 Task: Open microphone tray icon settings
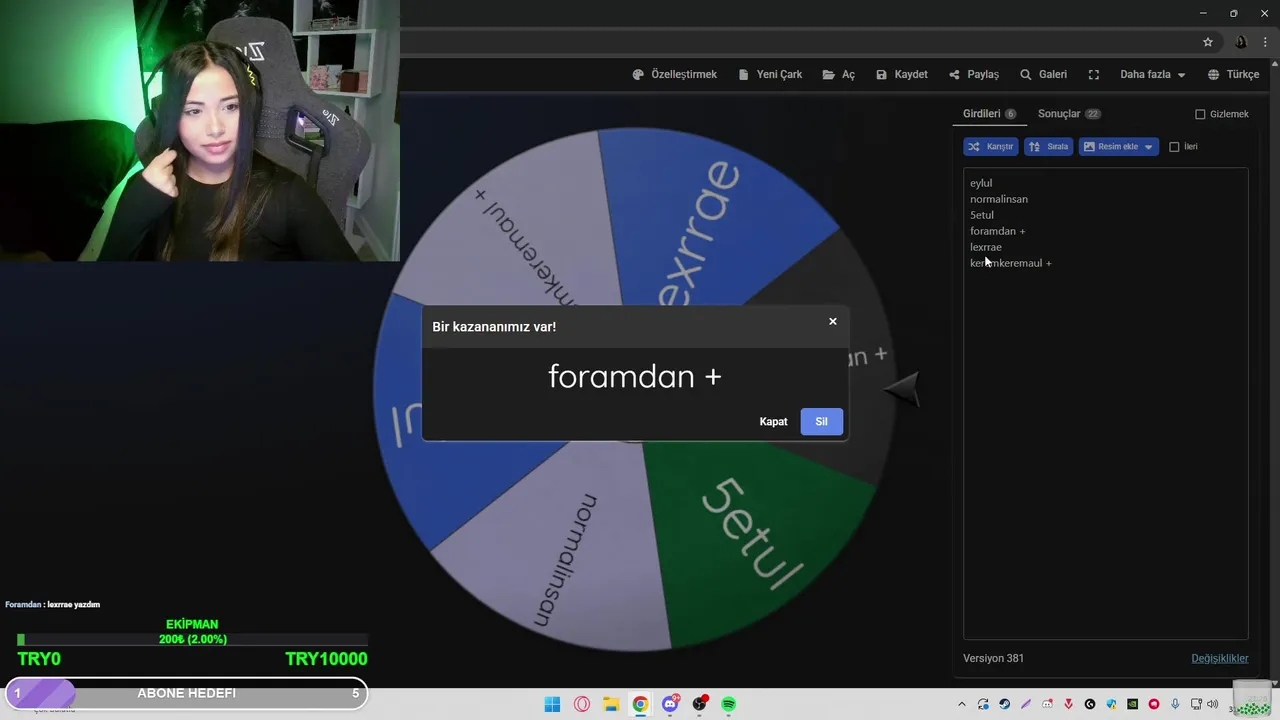1175,704
